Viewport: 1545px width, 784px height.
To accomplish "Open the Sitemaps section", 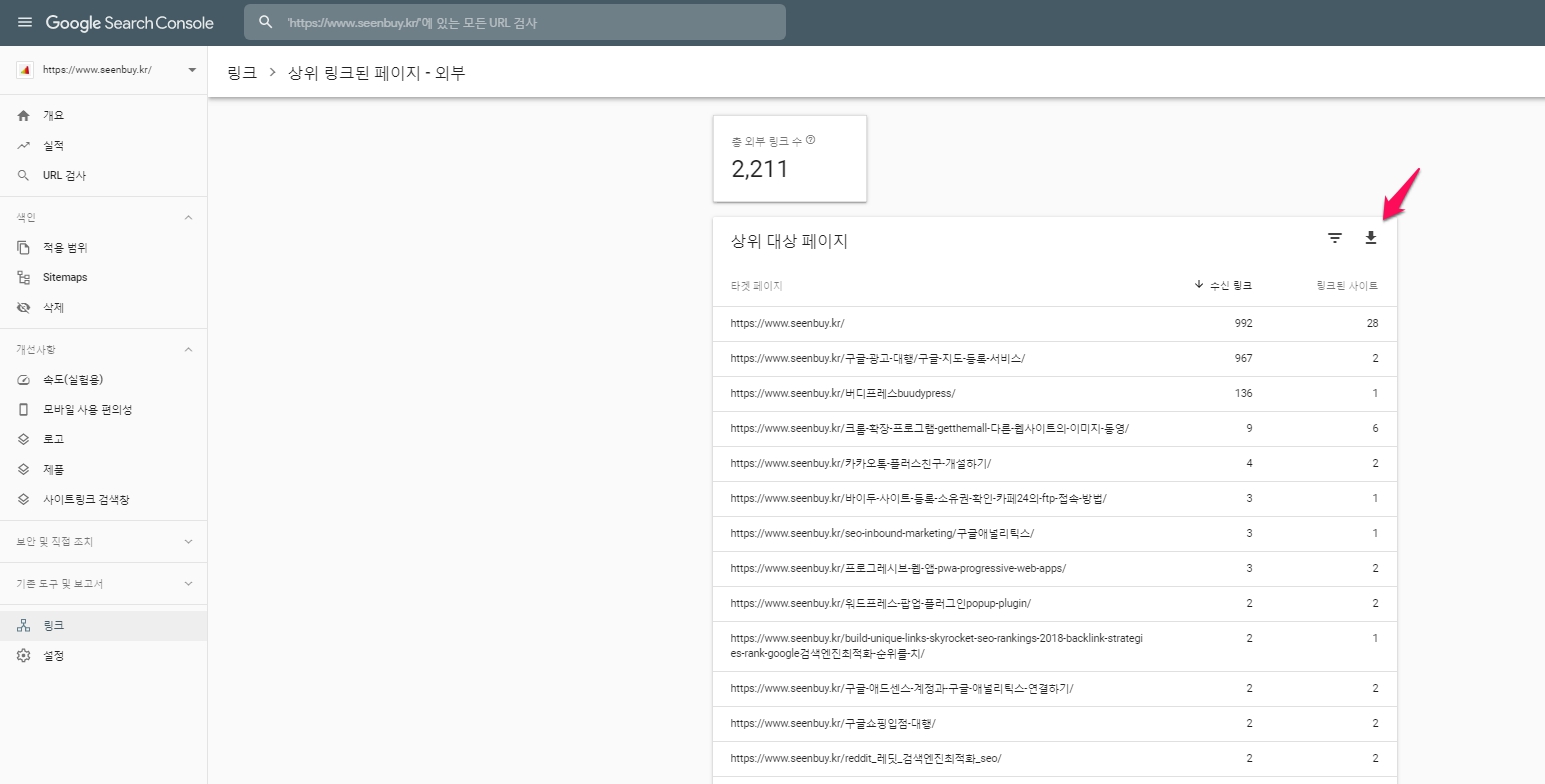I will click(65, 277).
